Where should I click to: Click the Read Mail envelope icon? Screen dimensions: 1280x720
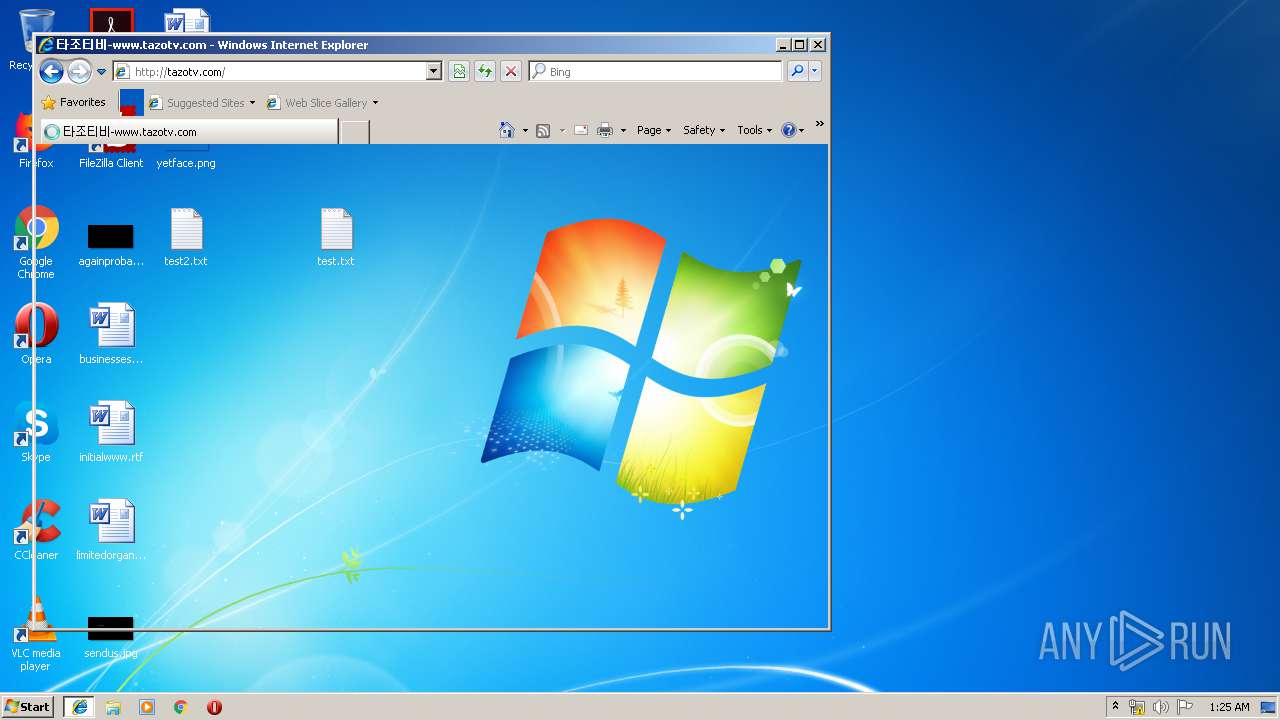tap(581, 130)
